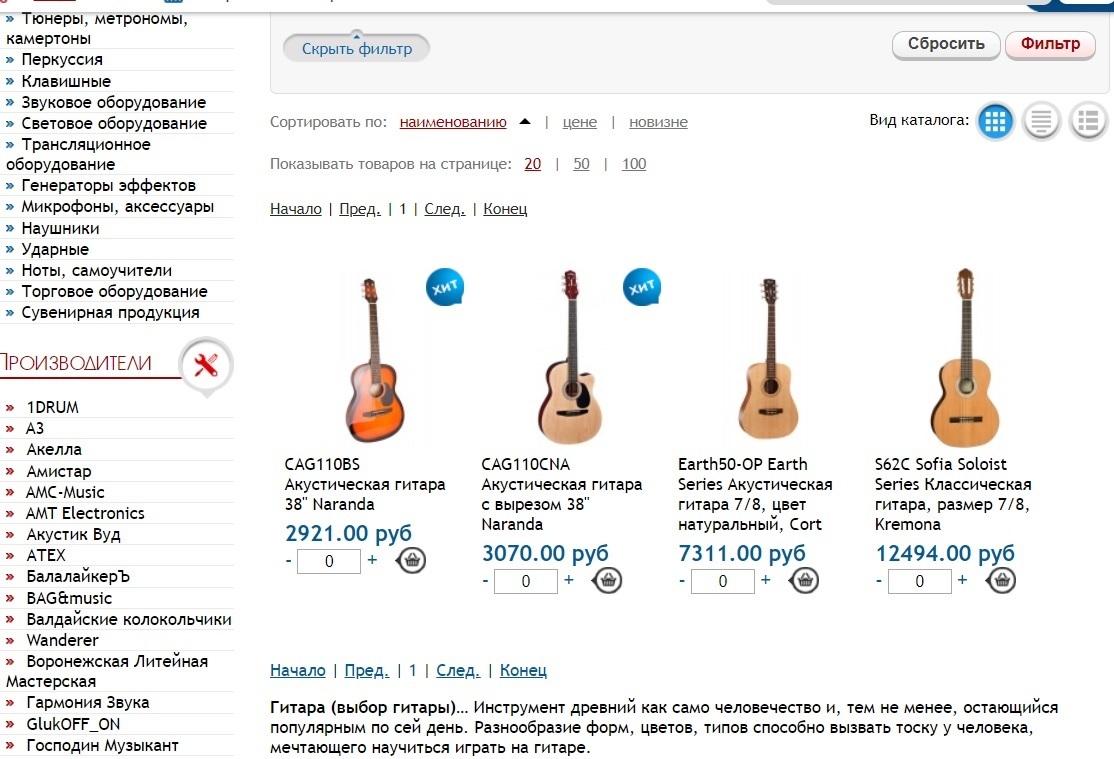Sort products by цене link
Viewport: 1114px width, 759px height.
point(580,122)
